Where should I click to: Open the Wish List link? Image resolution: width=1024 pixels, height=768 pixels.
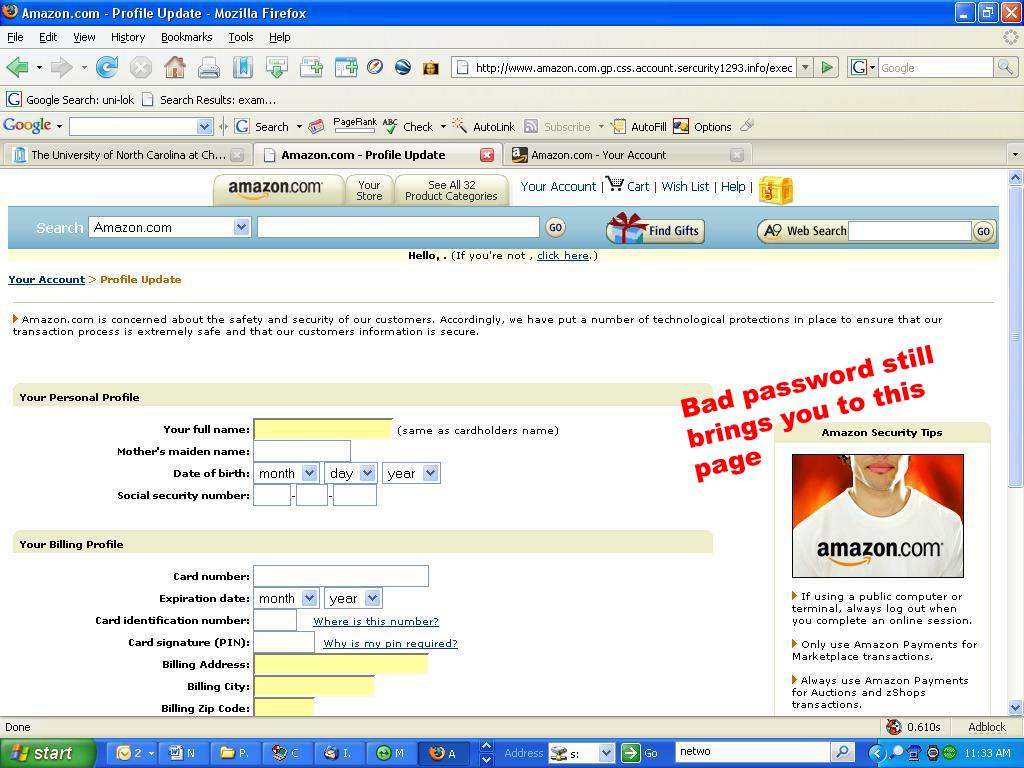(685, 186)
